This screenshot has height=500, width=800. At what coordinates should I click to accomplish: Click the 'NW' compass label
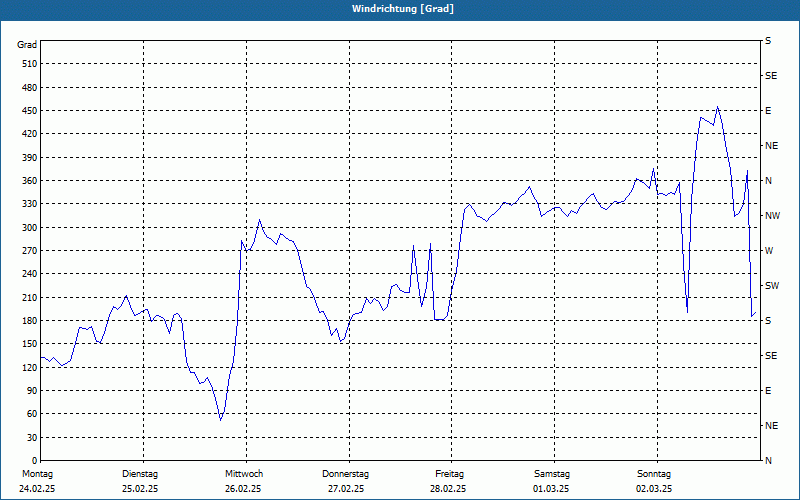[x=772, y=216]
